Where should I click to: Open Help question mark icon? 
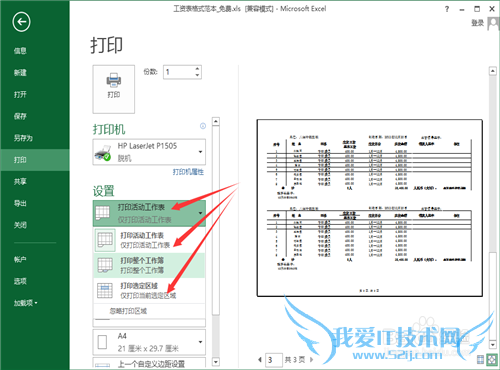click(x=447, y=9)
